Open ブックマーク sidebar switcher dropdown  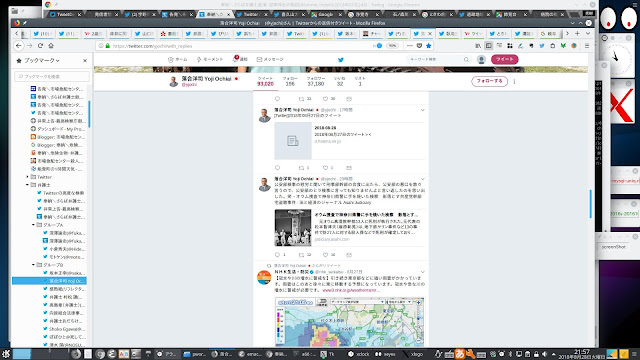pos(42,60)
